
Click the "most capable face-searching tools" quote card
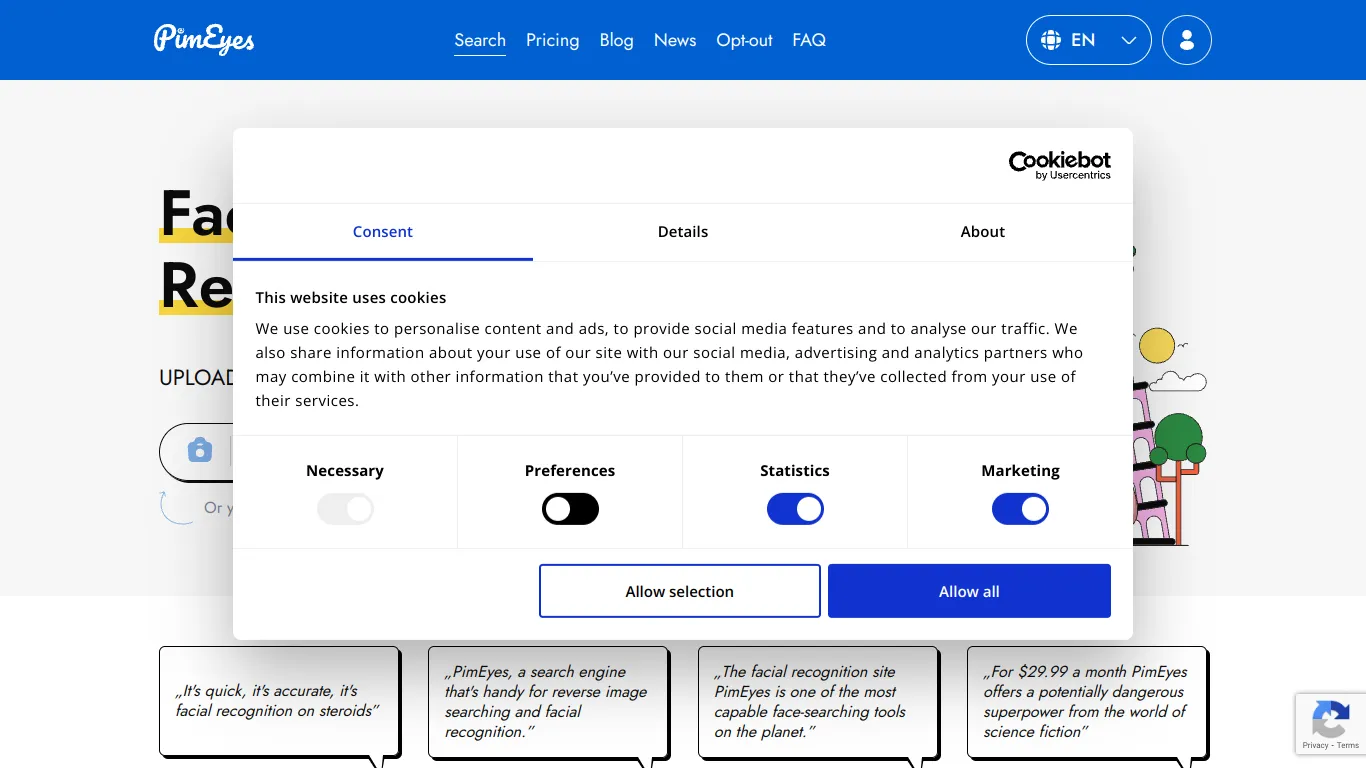coord(818,702)
